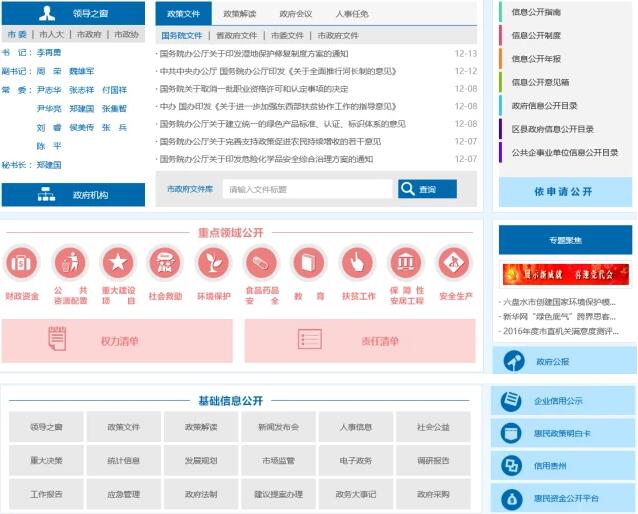The height and width of the screenshot is (514, 638).
Task: Open the 政府采购 grid item
Action: pos(433,494)
